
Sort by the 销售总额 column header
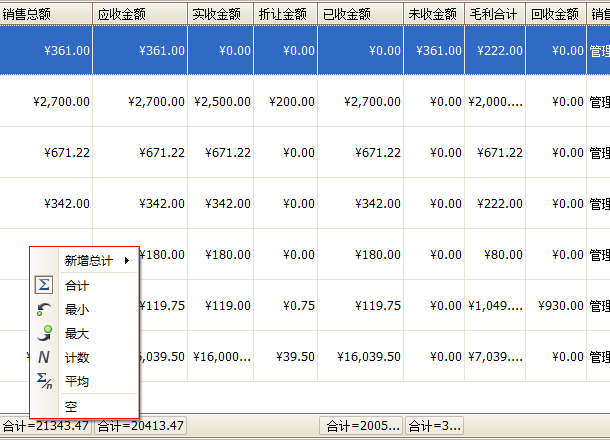click(x=46, y=14)
